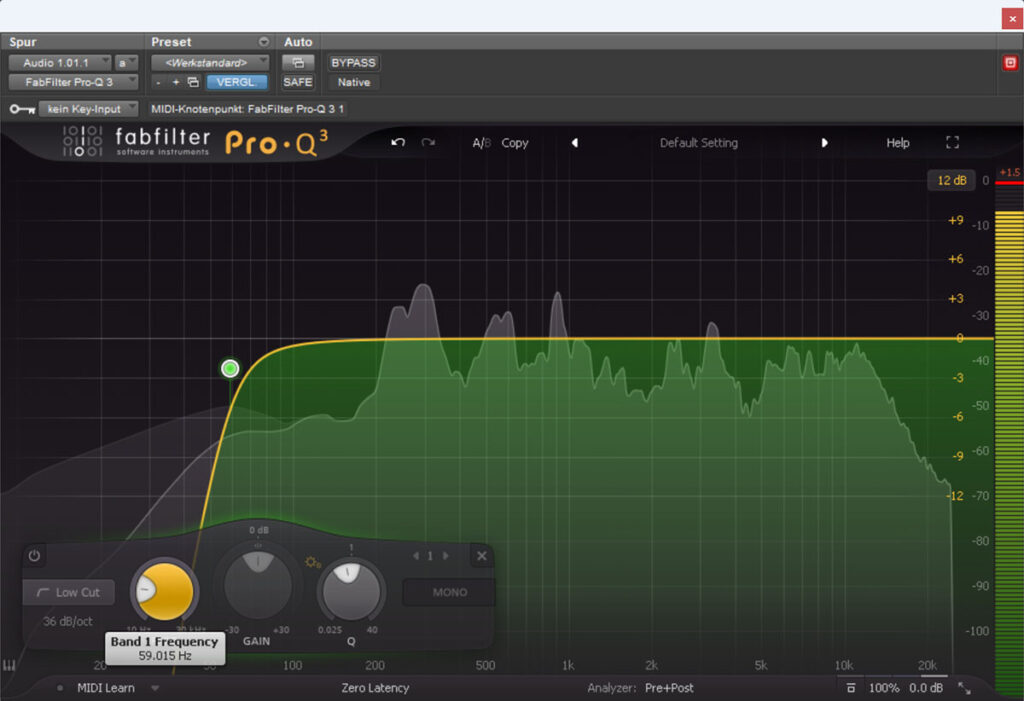The width and height of the screenshot is (1024, 701).
Task: Click the band 1 GAIN knob
Action: pos(258,585)
